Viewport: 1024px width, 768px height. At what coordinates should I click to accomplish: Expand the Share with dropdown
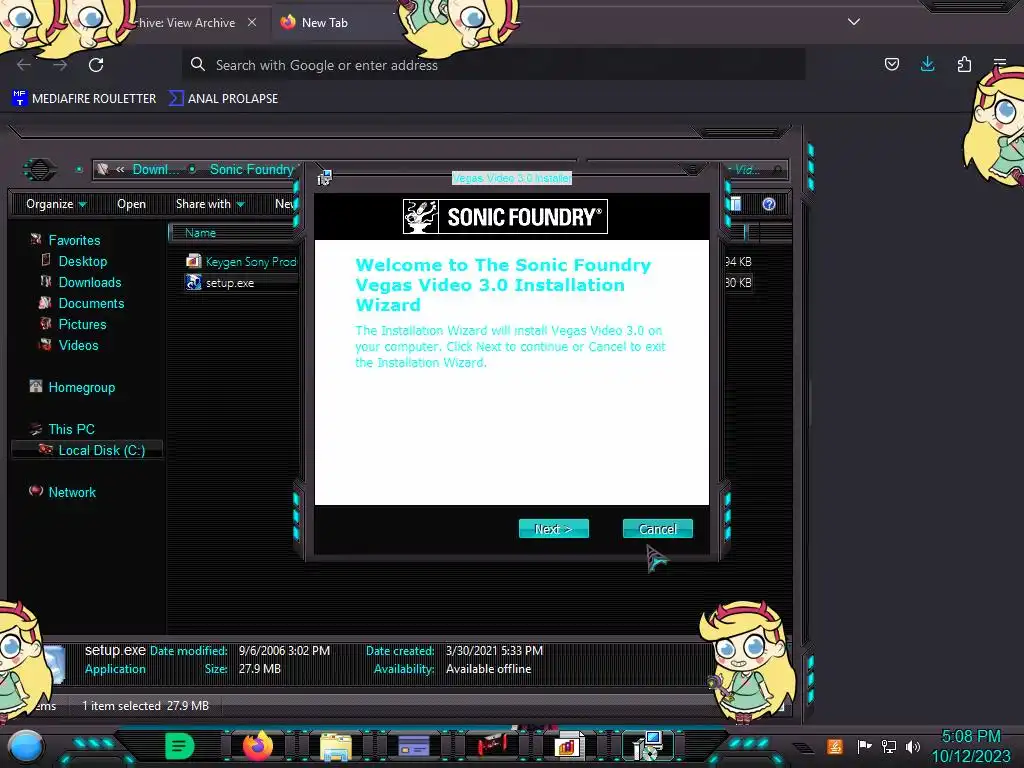210,204
